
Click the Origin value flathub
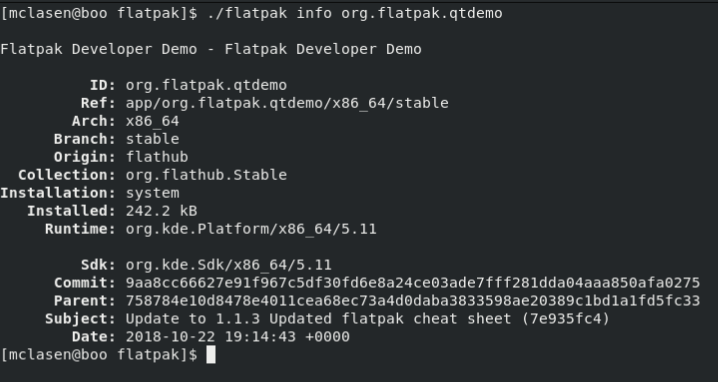coord(157,157)
